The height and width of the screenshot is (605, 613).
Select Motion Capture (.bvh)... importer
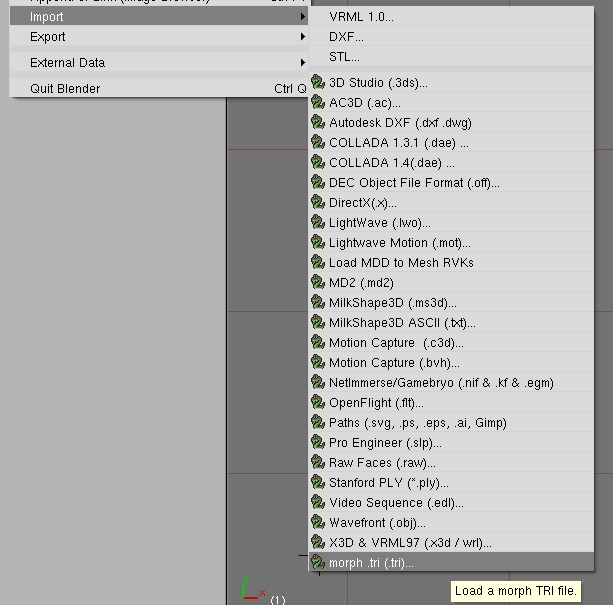point(394,363)
